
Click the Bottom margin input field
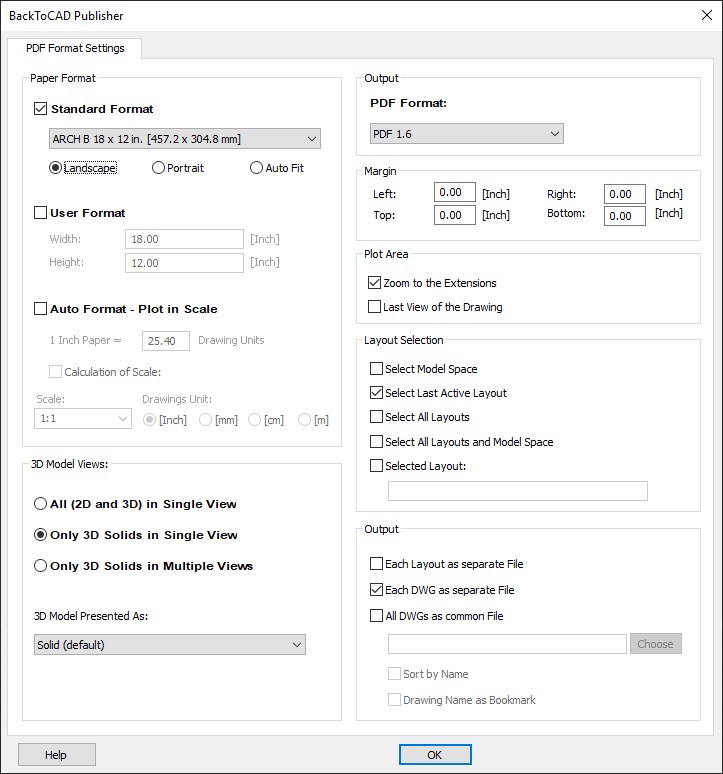(x=625, y=216)
